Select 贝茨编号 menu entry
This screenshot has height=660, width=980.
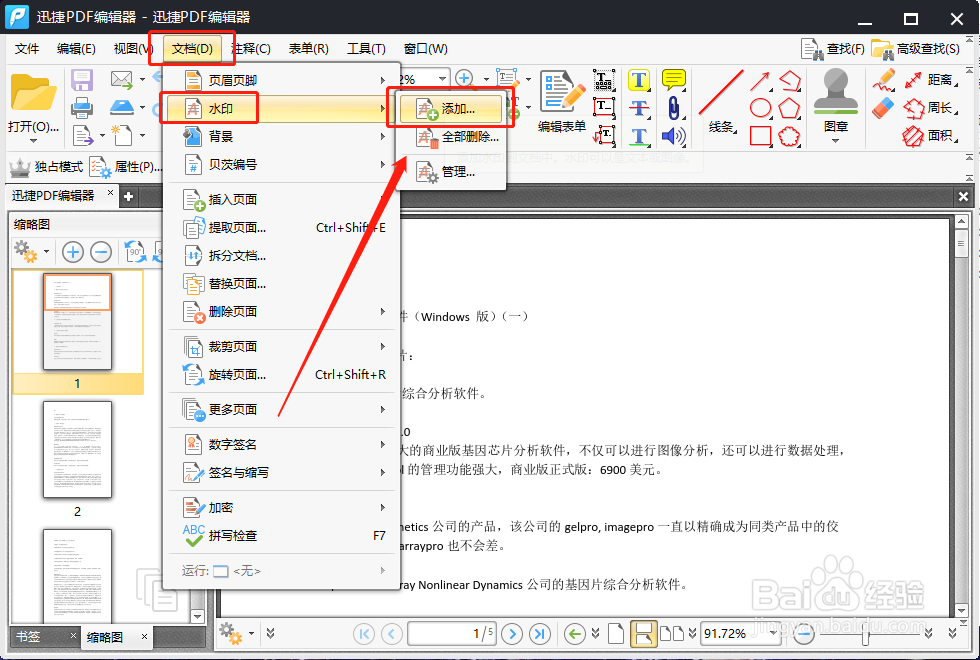281,164
